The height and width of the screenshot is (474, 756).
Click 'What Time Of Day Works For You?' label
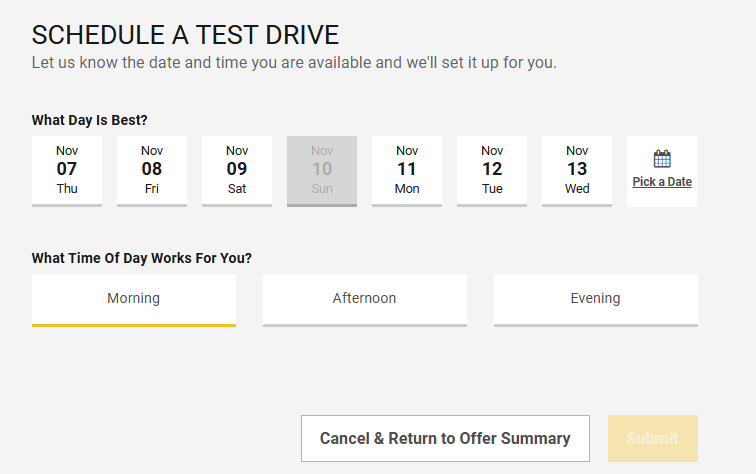(142, 258)
